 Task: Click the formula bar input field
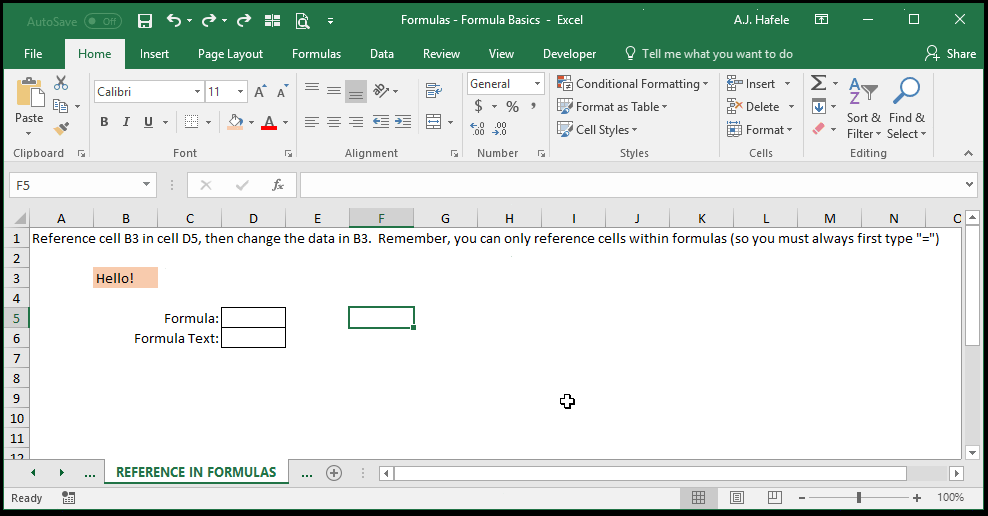[x=631, y=185]
